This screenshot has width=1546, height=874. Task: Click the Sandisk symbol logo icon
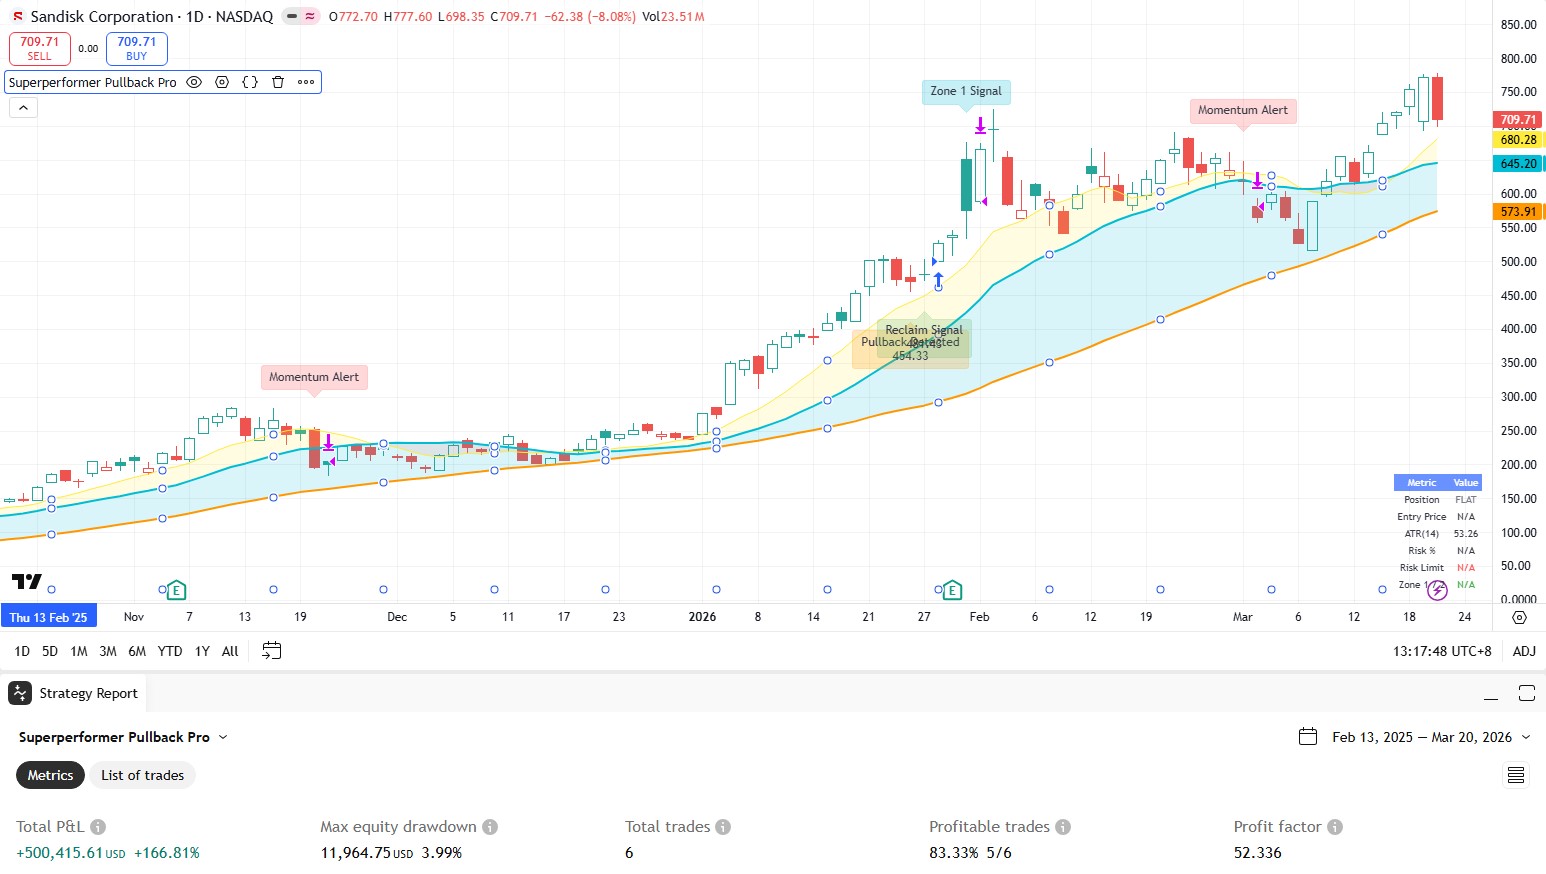pyautogui.click(x=17, y=17)
